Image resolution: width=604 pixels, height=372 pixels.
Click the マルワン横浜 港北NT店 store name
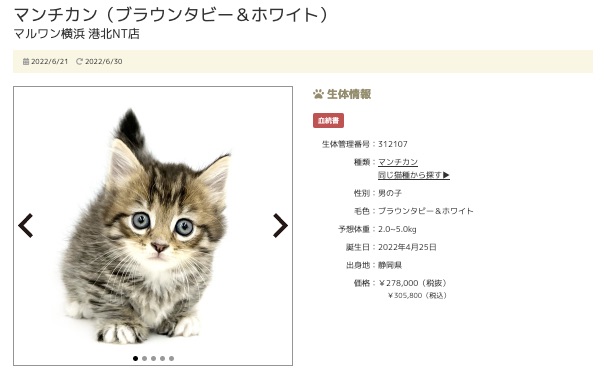coord(77,34)
